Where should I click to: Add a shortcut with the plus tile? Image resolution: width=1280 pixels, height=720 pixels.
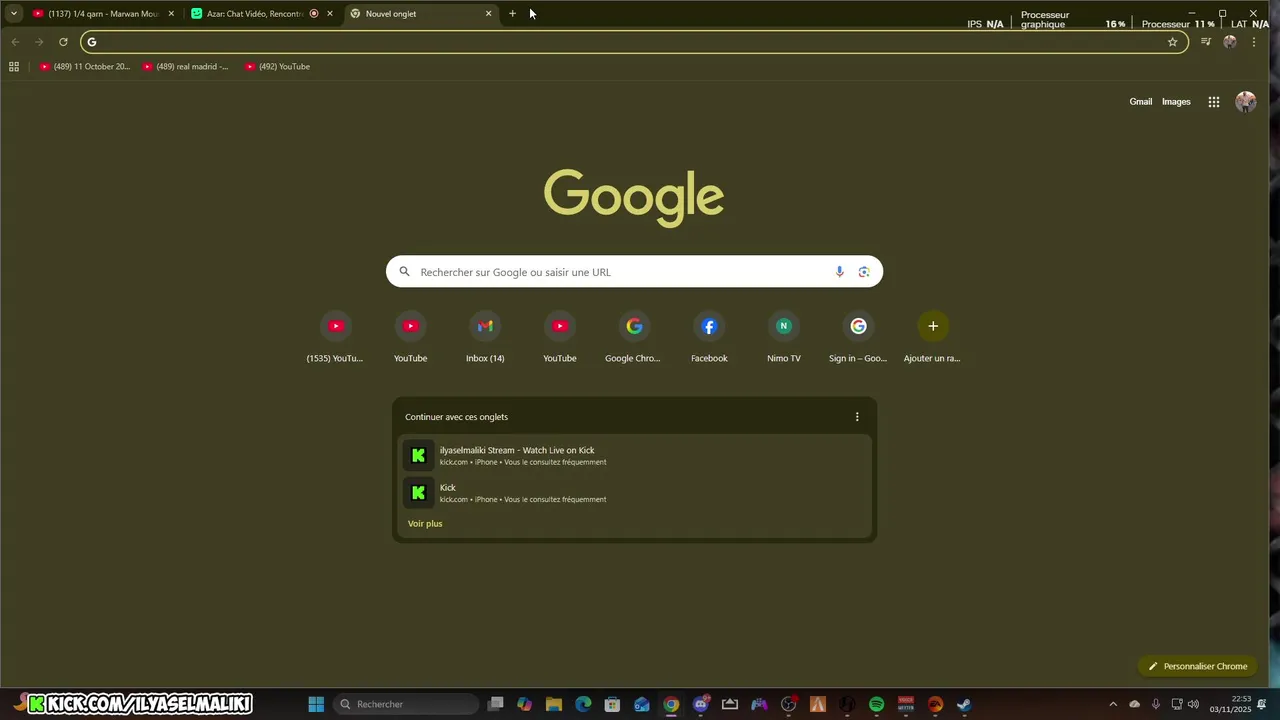point(933,337)
